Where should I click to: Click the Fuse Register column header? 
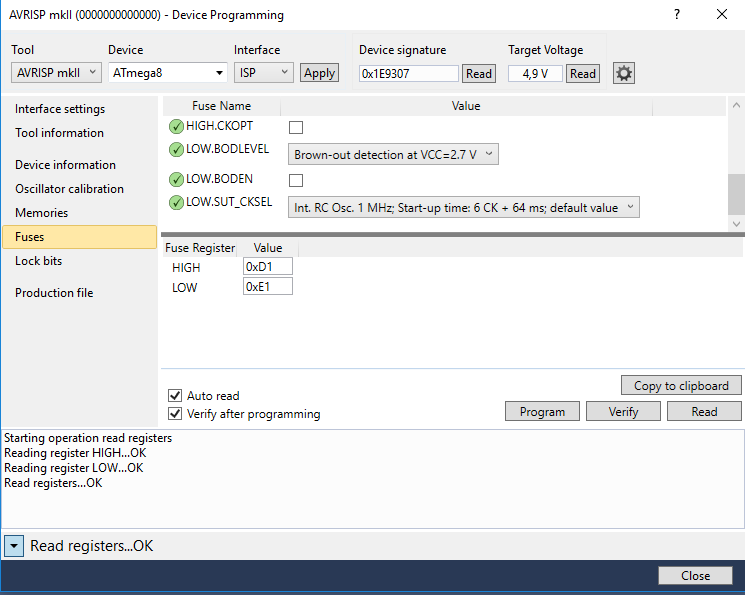(200, 248)
